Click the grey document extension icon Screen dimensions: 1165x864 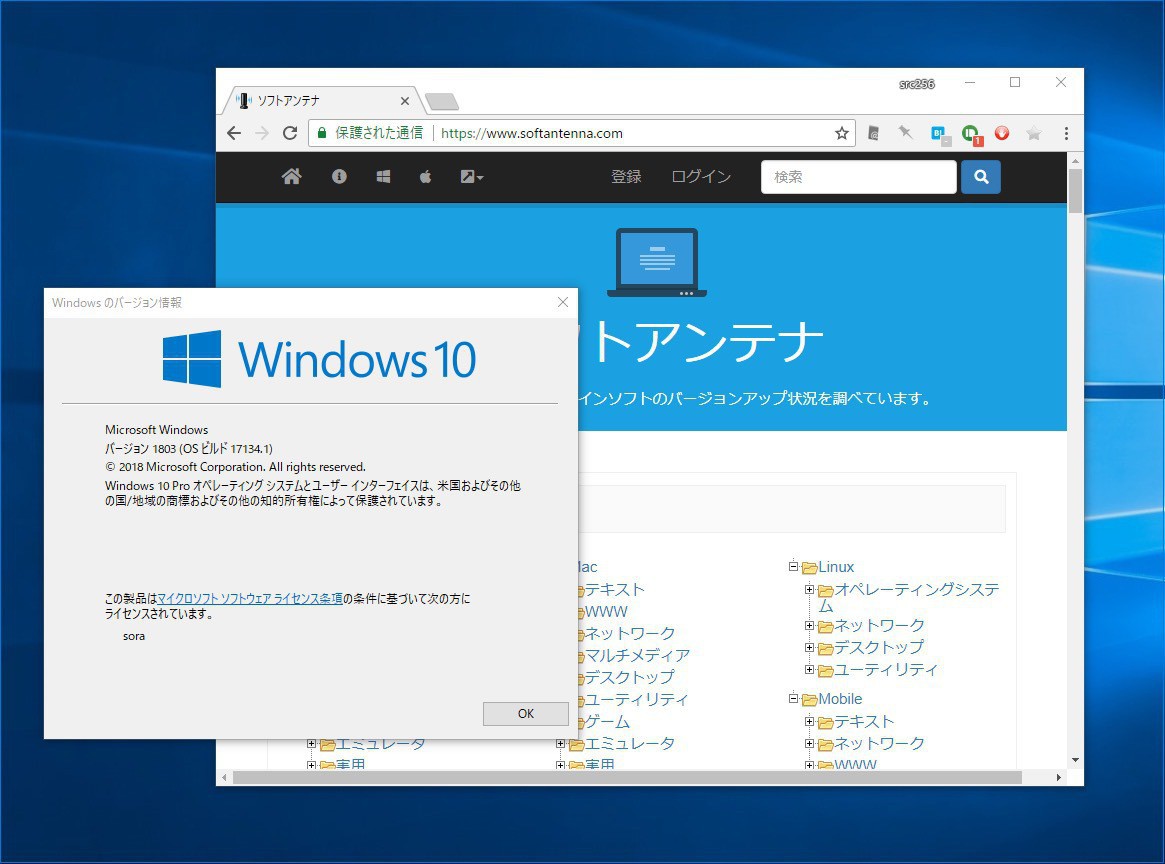(x=874, y=133)
